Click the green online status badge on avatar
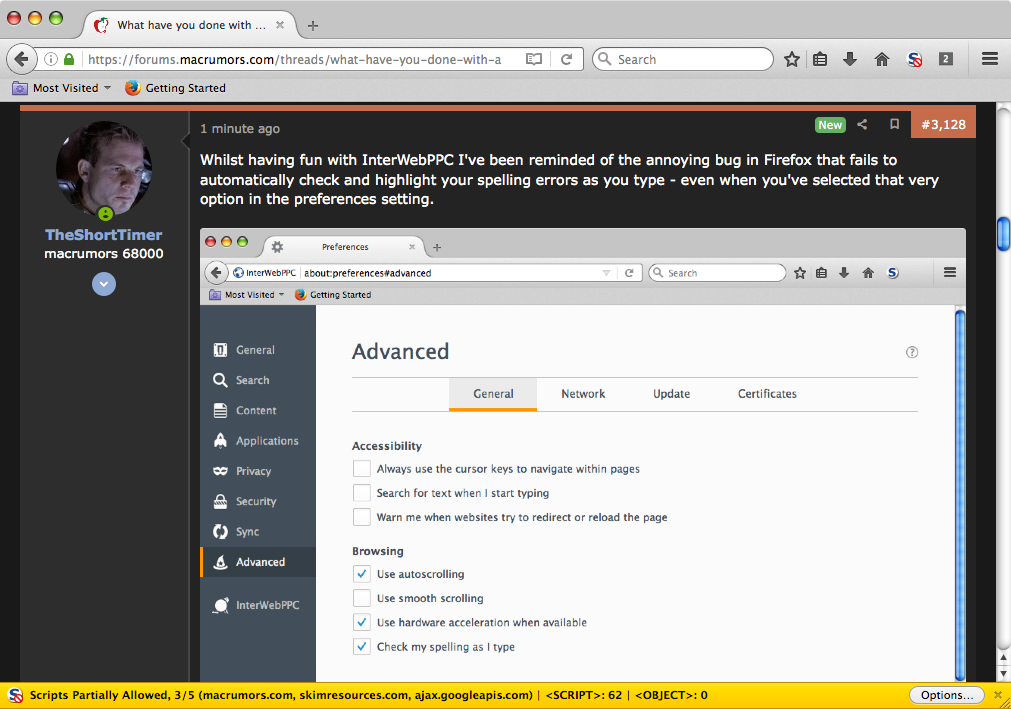The height and width of the screenshot is (709, 1011). tap(105, 213)
